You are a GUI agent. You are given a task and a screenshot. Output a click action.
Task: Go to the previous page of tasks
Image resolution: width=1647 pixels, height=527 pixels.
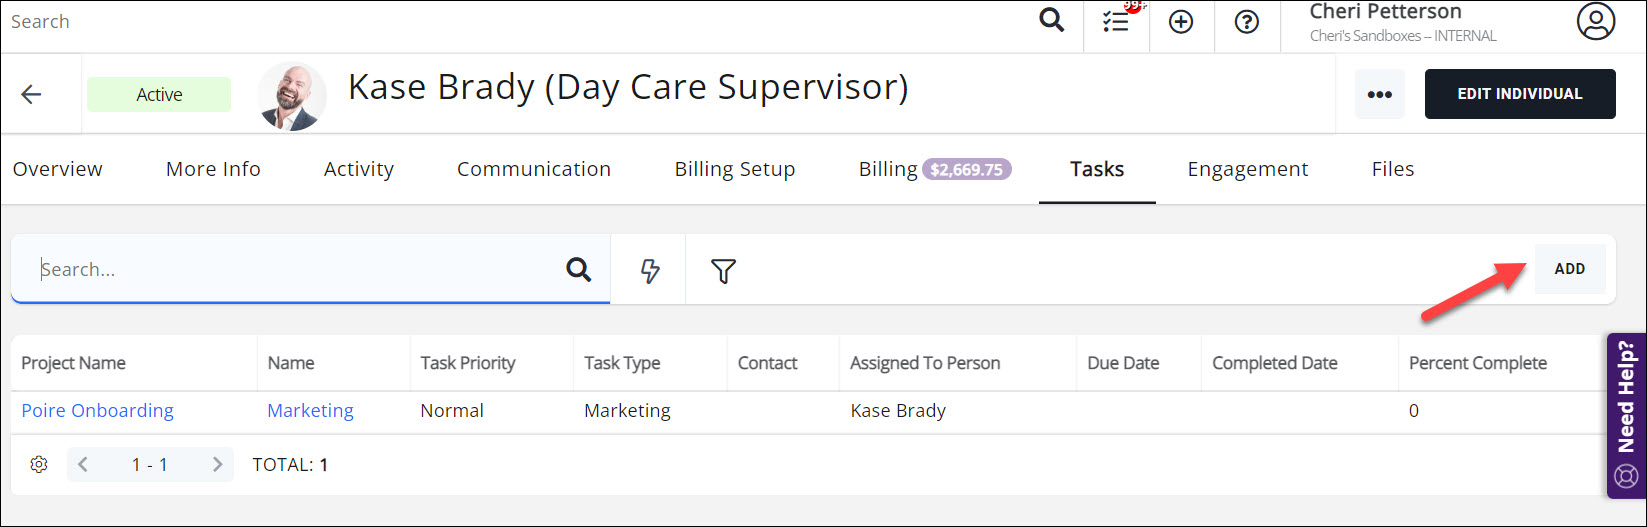[83, 464]
